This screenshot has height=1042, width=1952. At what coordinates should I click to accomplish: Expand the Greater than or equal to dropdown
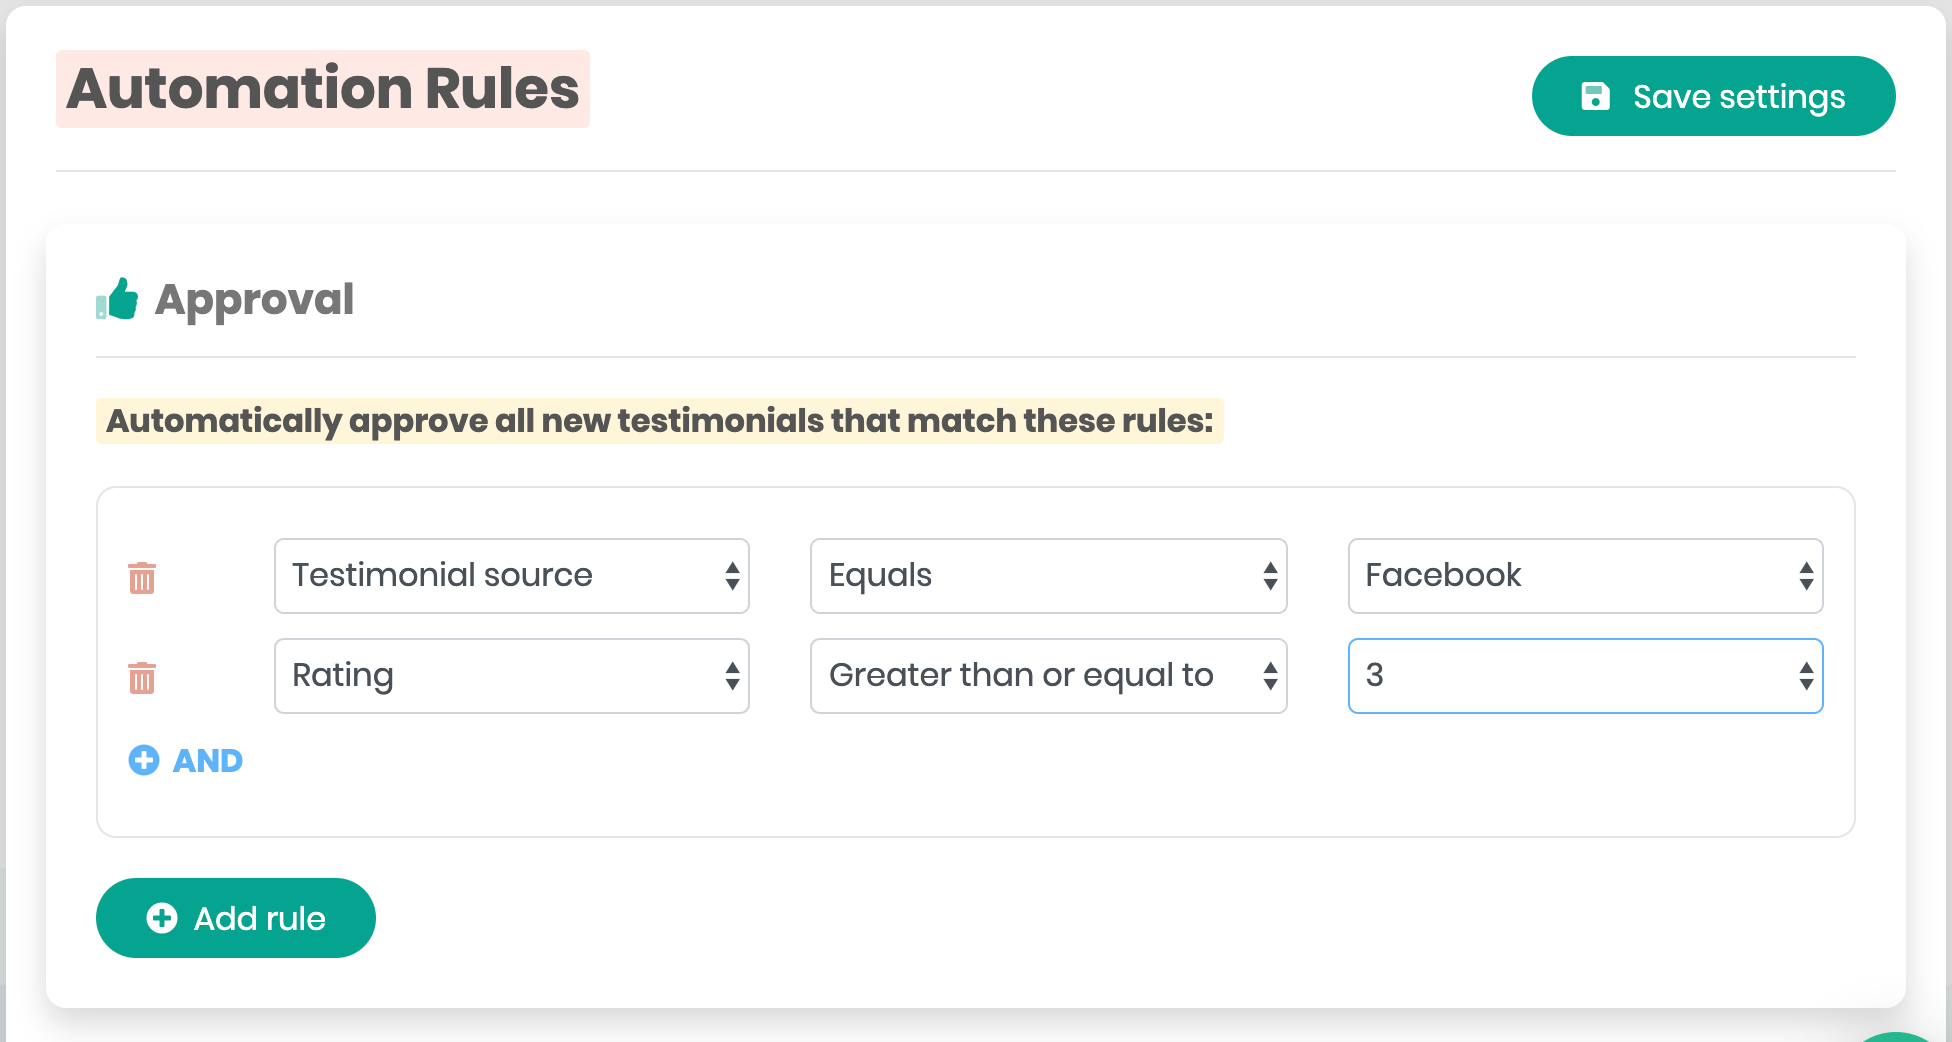coord(1048,676)
